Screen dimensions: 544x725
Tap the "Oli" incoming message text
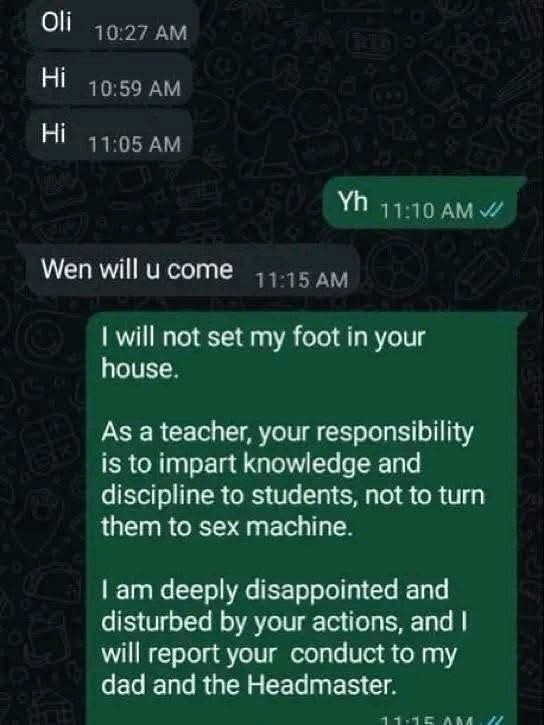pos(56,22)
